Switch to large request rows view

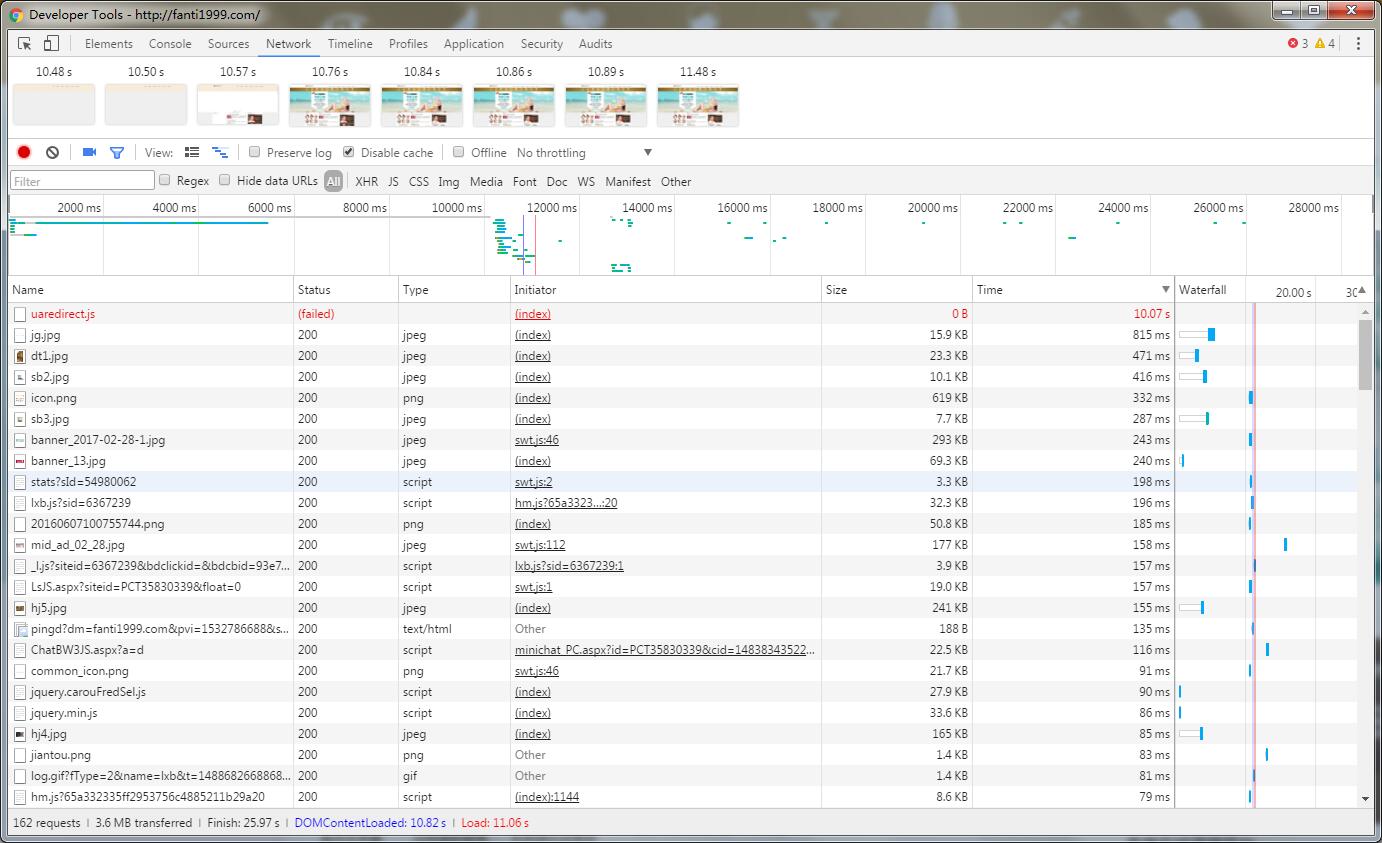click(x=192, y=153)
